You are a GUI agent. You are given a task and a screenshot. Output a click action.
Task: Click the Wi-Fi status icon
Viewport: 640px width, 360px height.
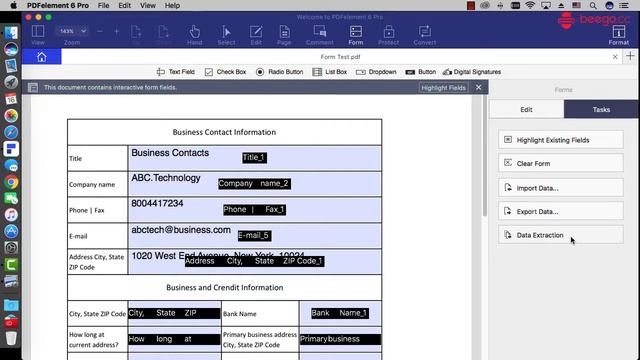tap(530, 6)
